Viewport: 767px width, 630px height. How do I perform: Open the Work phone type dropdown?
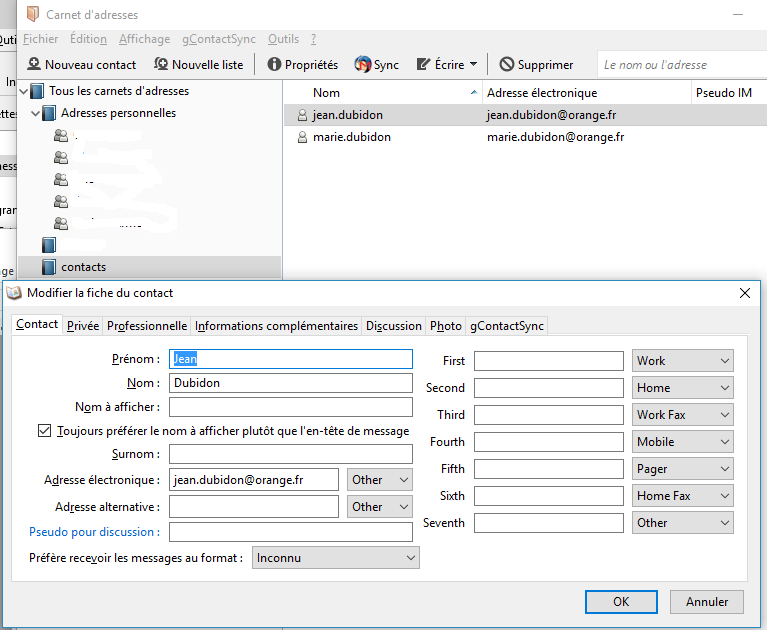point(682,361)
